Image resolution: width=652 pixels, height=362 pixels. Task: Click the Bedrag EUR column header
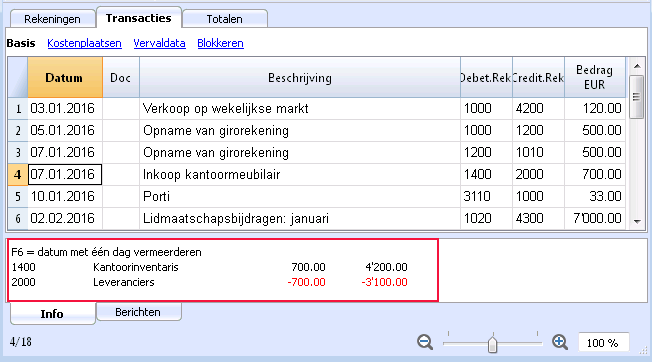click(x=595, y=78)
